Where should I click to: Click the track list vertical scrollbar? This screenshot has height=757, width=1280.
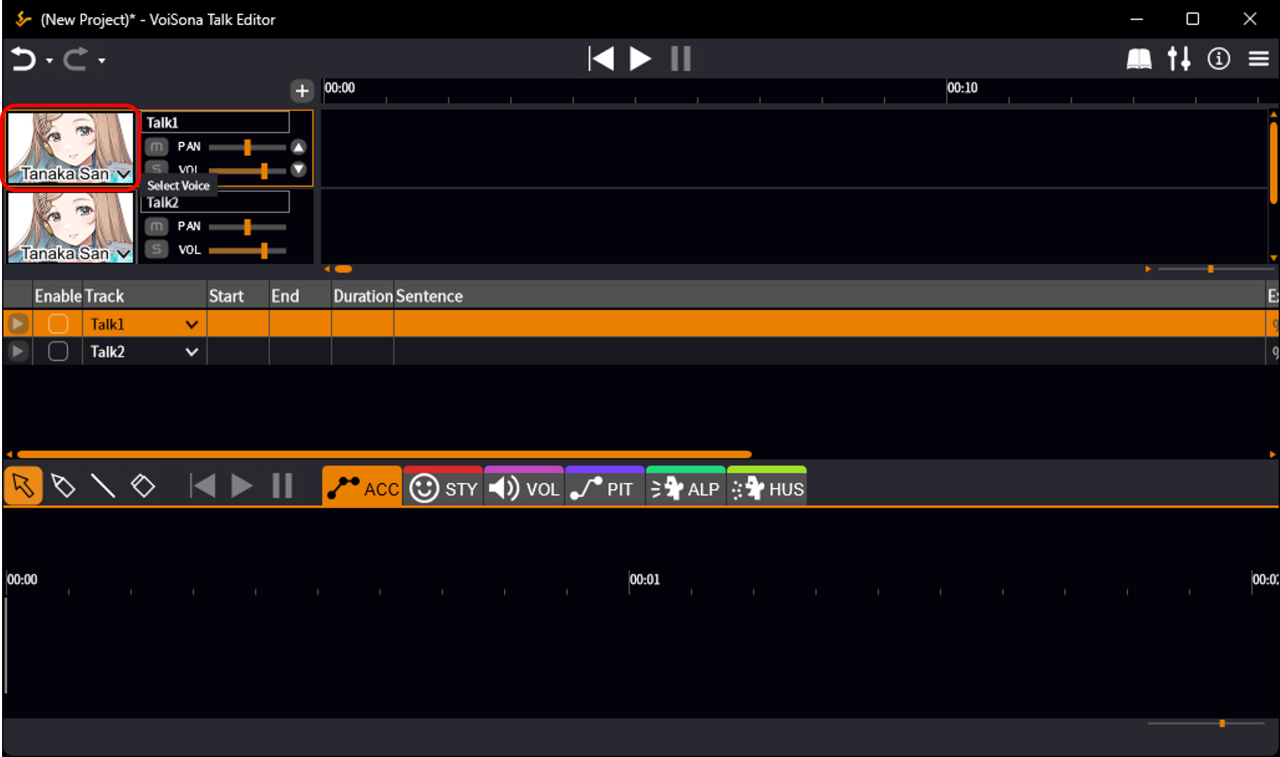pyautogui.click(x=1273, y=162)
